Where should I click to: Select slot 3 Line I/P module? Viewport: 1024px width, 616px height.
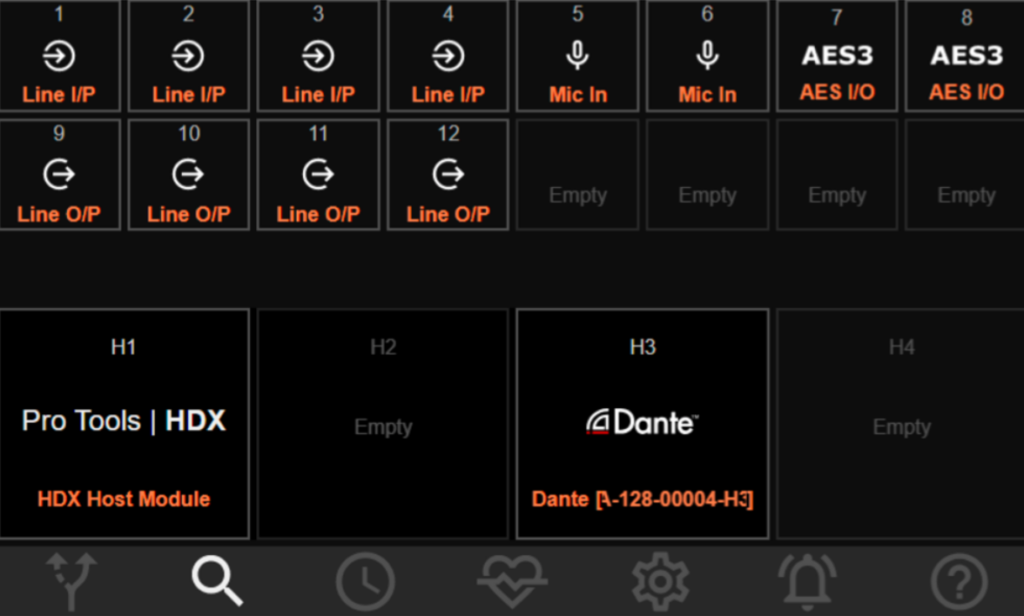pyautogui.click(x=318, y=56)
